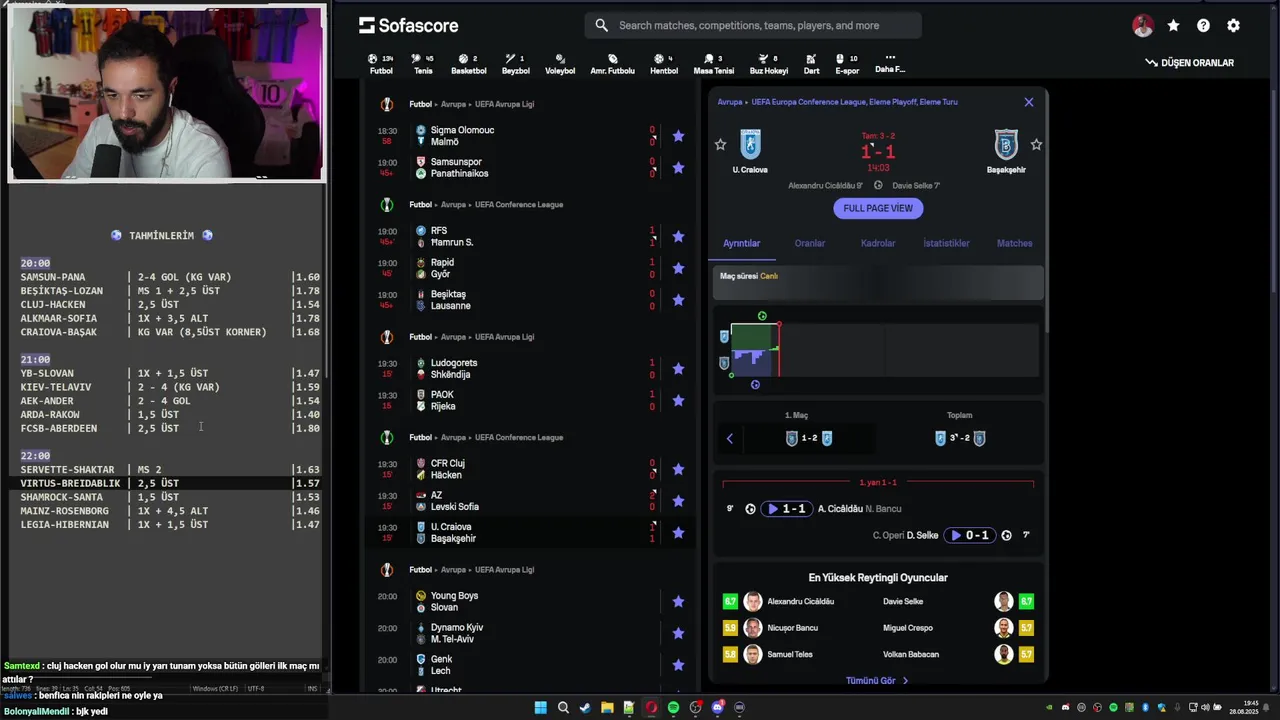Open first UEFA Conference League header
Viewport: 1280px width, 720px height.
[x=519, y=204]
